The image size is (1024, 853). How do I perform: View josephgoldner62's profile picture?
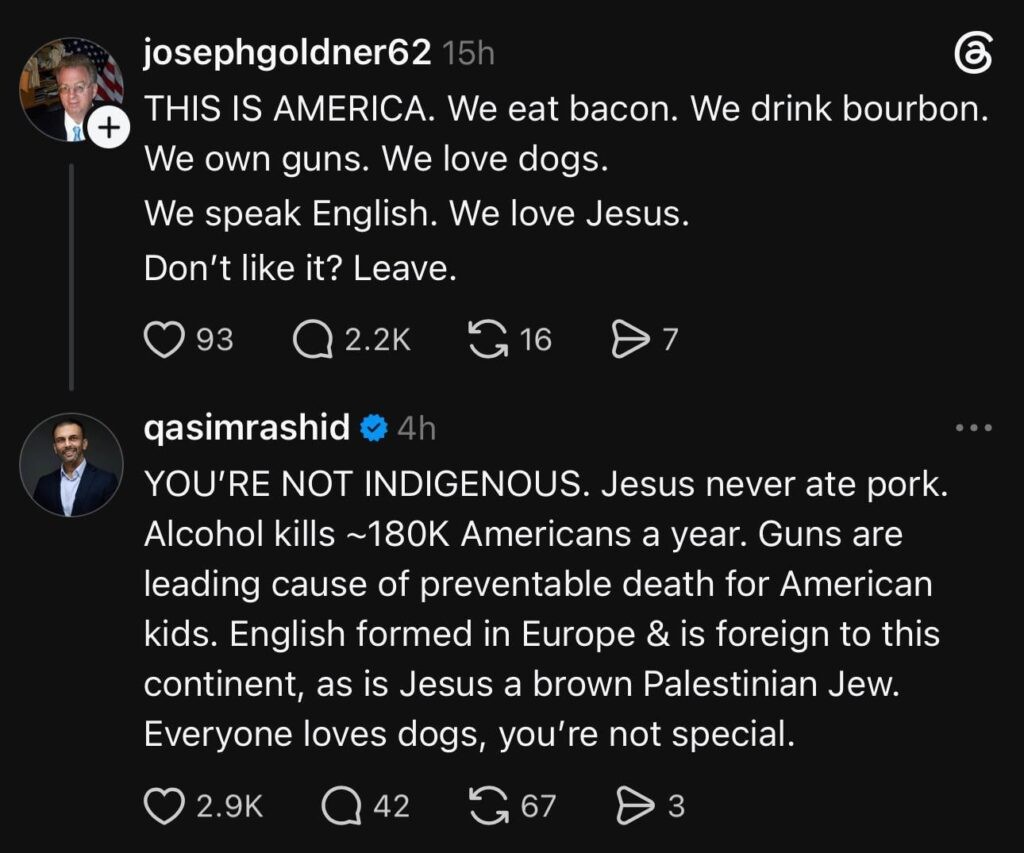pos(71,89)
